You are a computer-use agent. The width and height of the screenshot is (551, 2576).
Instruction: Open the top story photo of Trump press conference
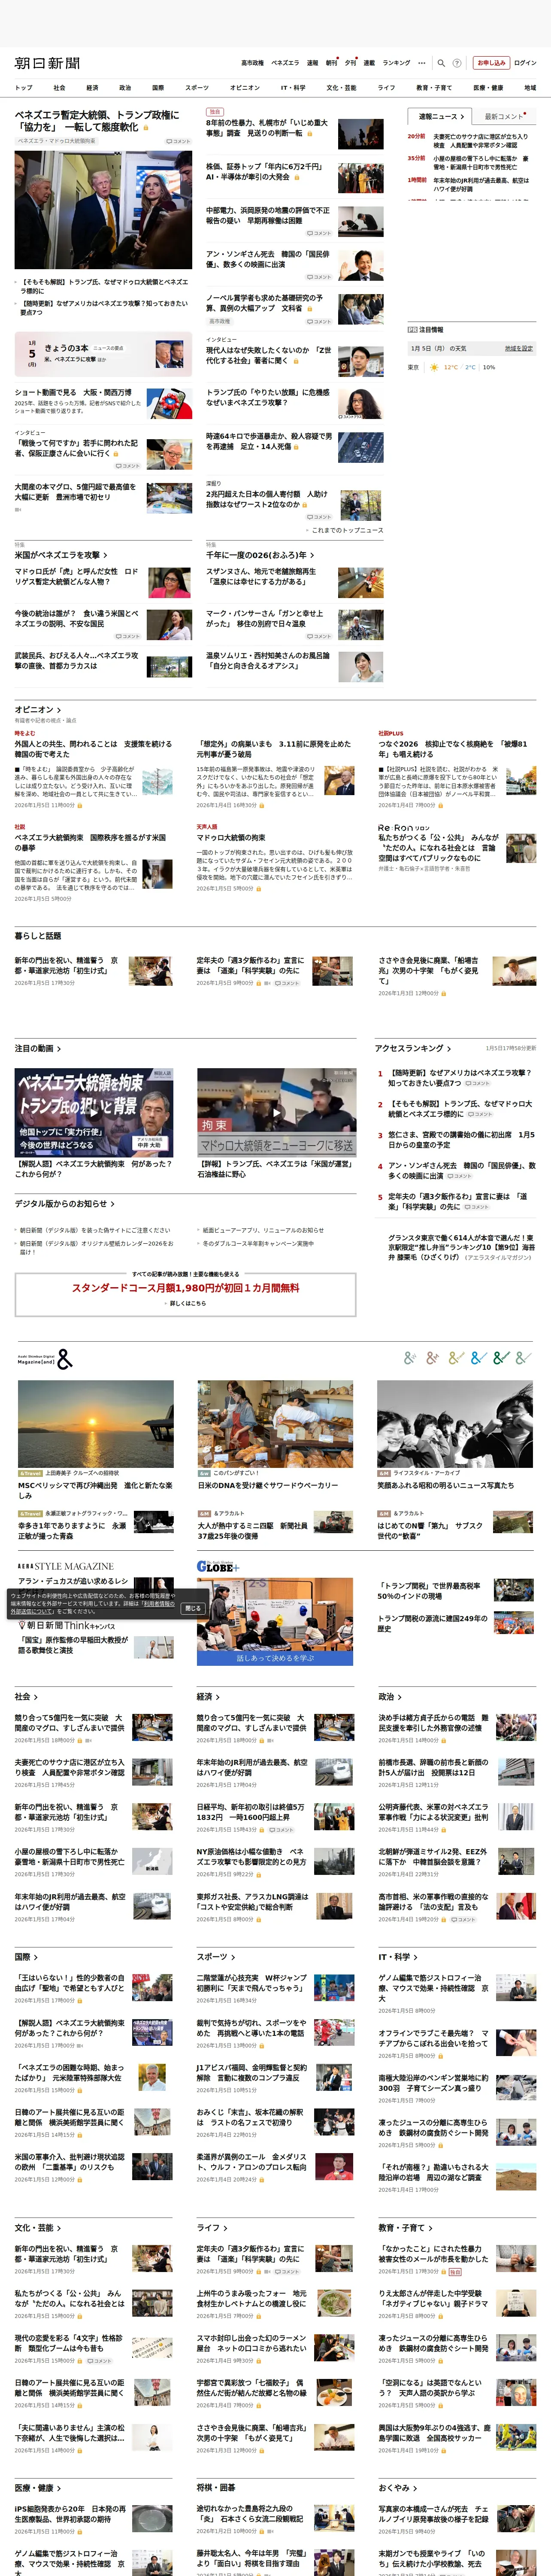pyautogui.click(x=103, y=210)
